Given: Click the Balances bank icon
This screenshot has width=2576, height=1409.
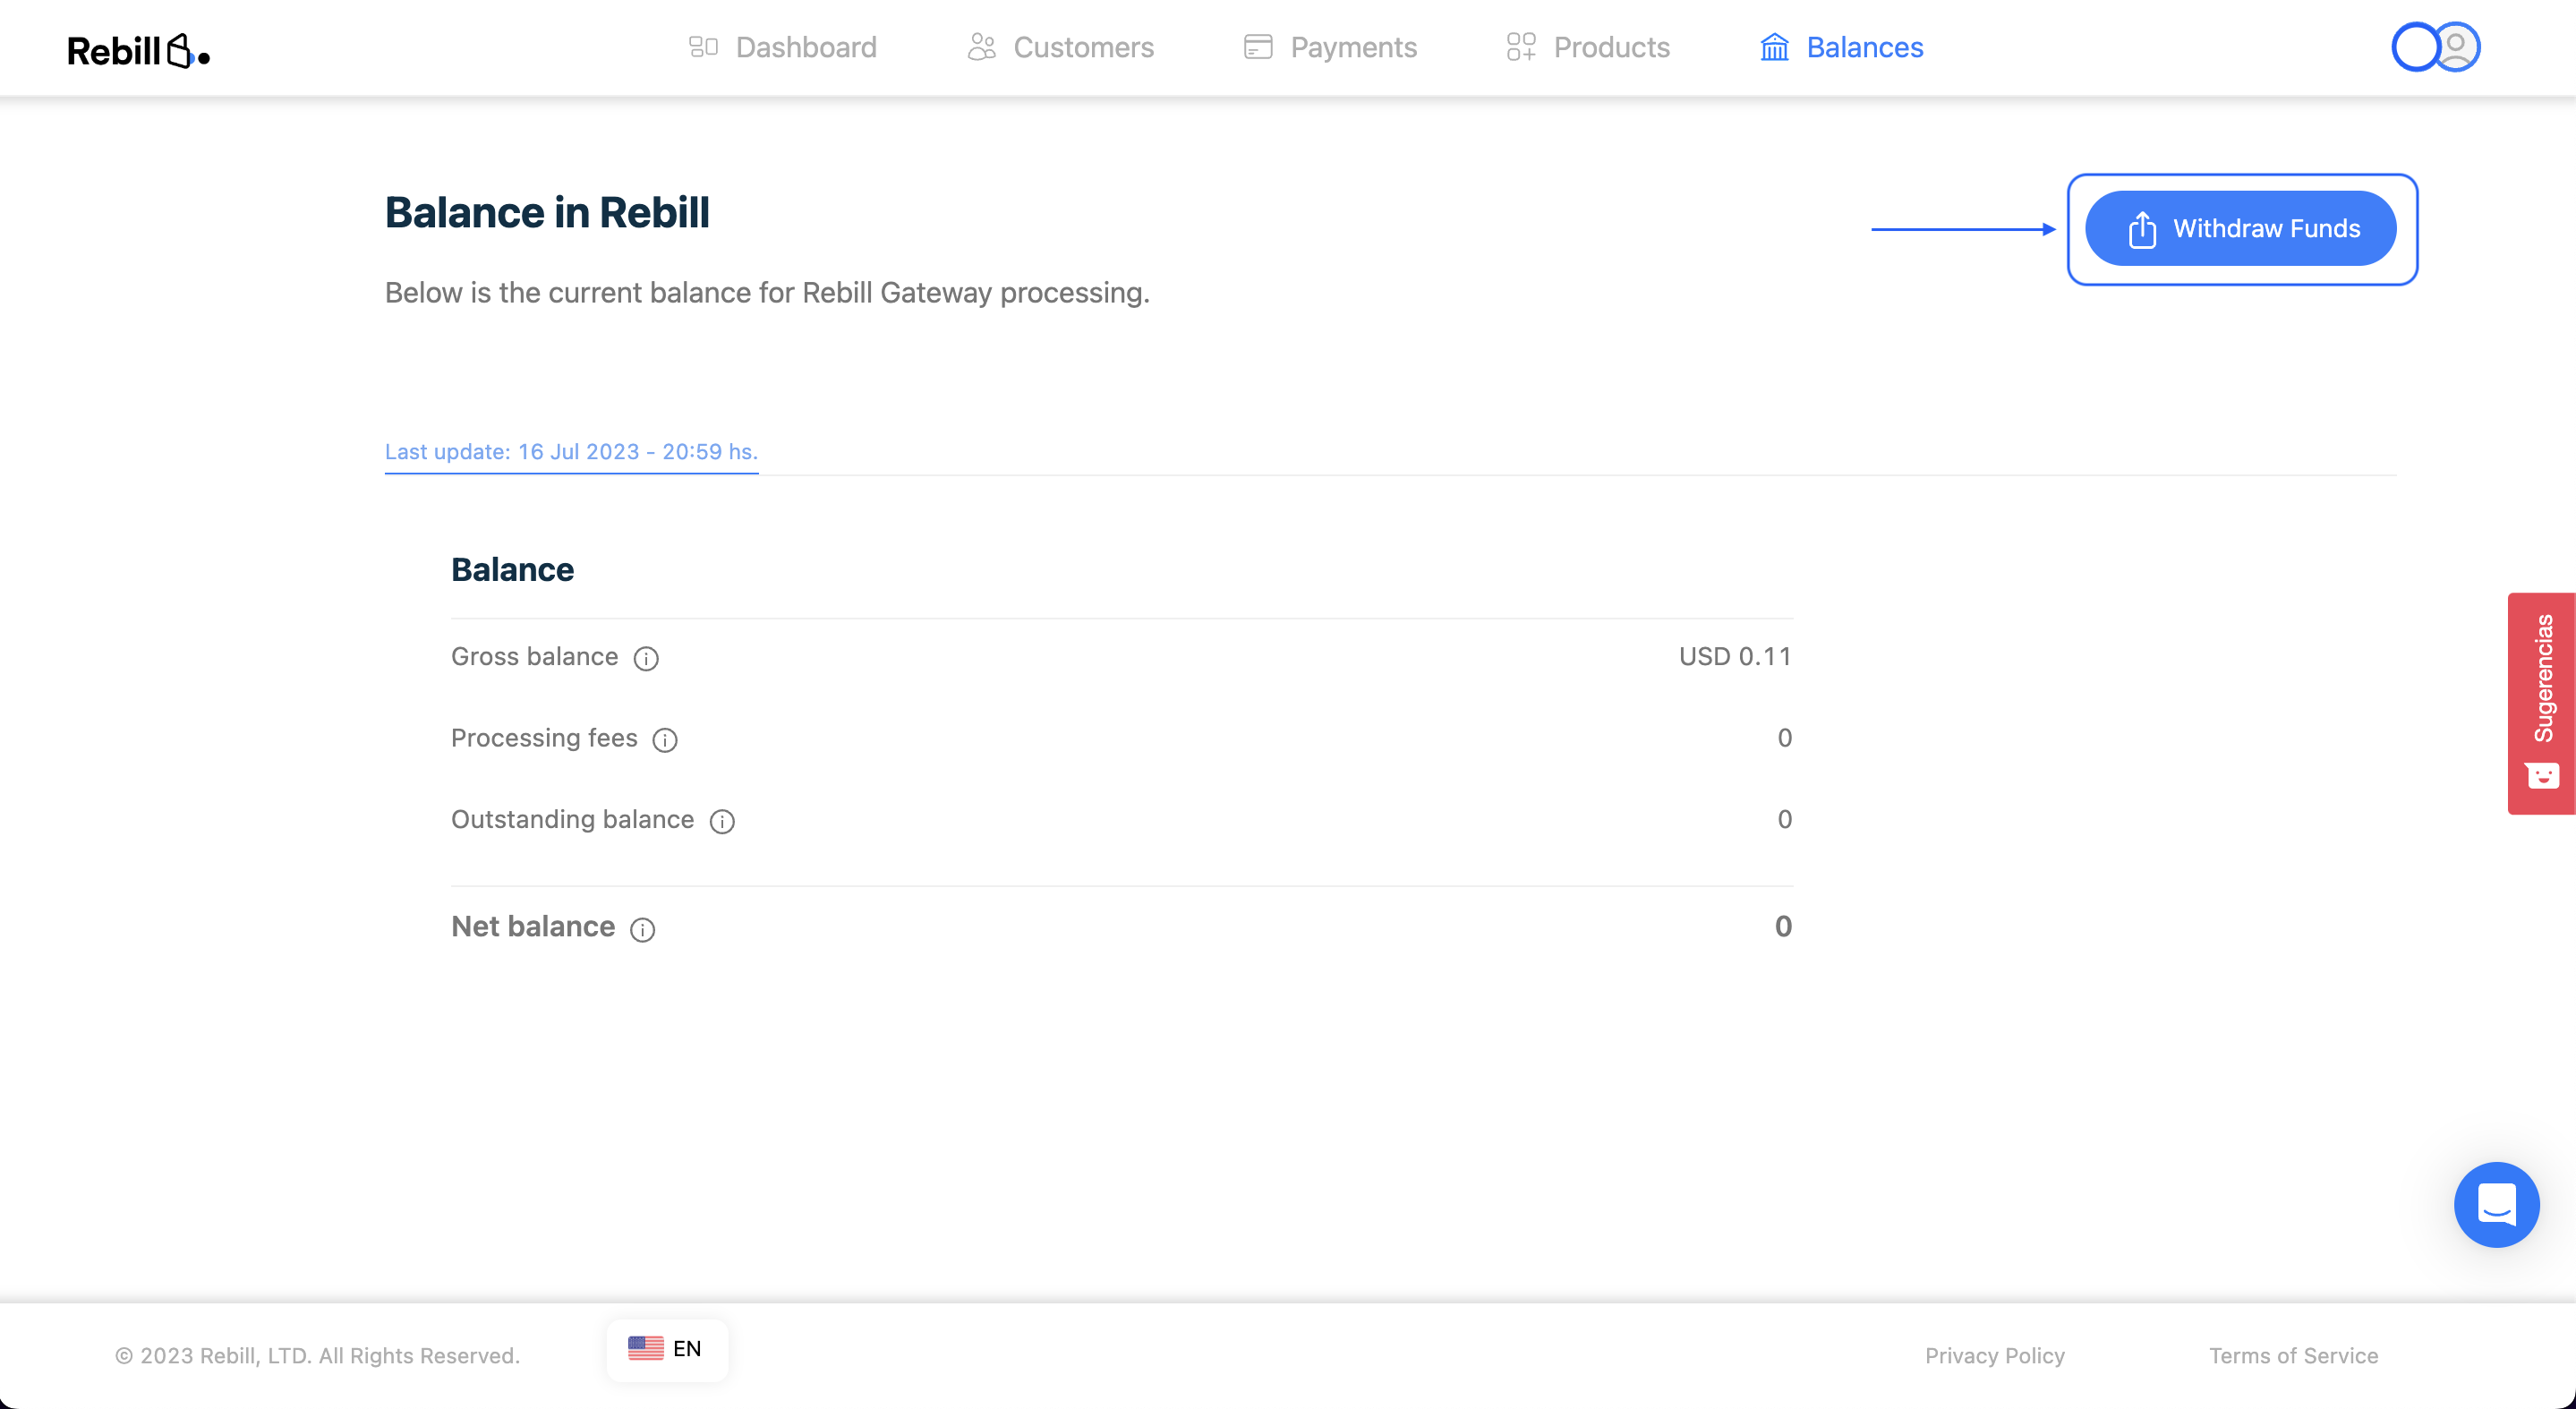Looking at the screenshot, I should (x=1774, y=47).
